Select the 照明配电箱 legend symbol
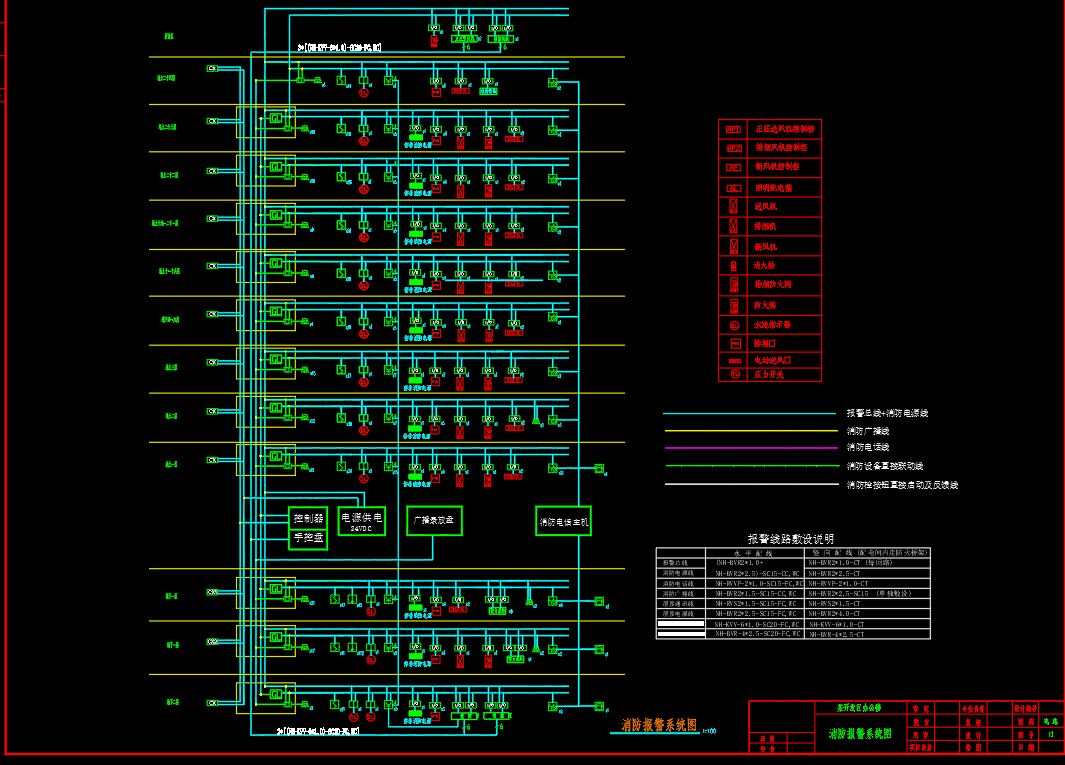Screen dimensions: 1065x765 (x=734, y=188)
